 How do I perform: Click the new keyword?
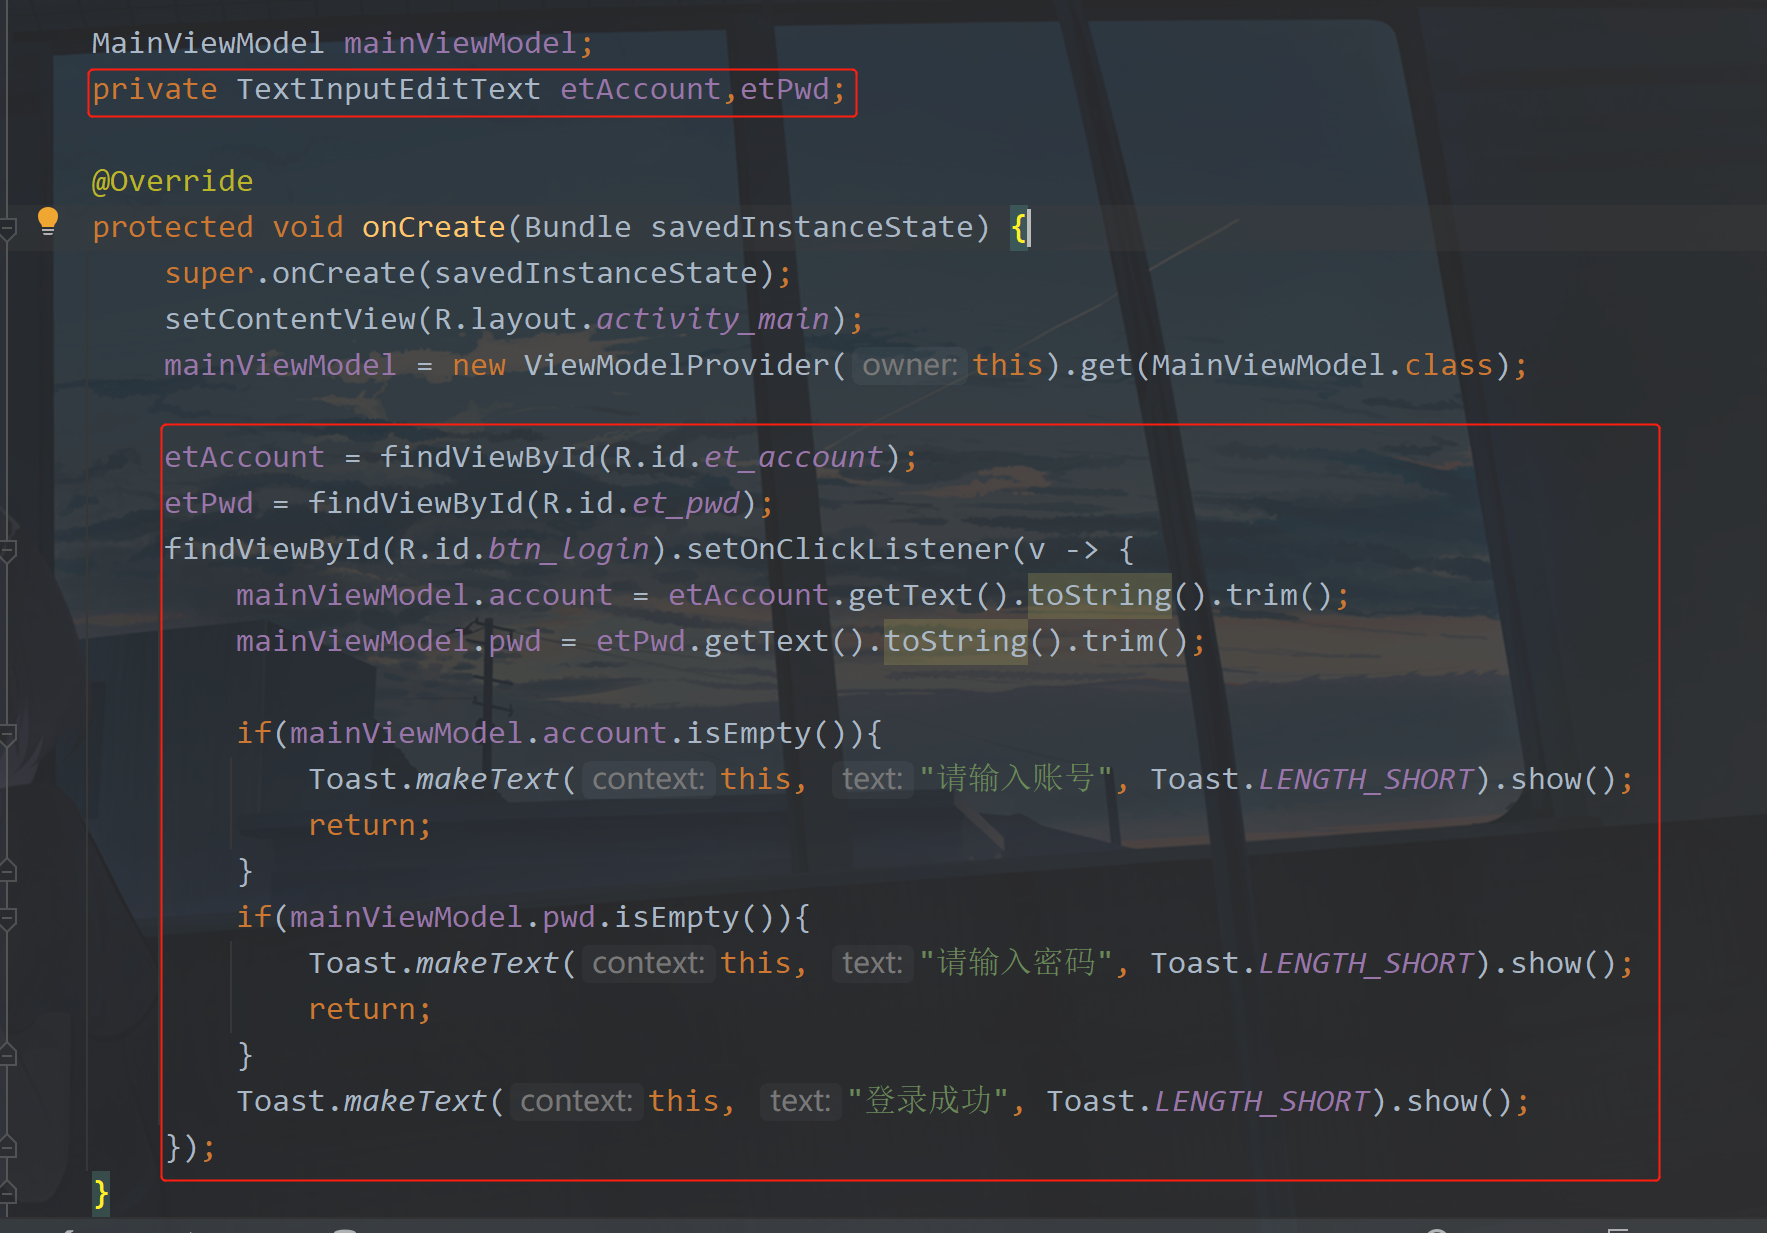click(x=479, y=365)
